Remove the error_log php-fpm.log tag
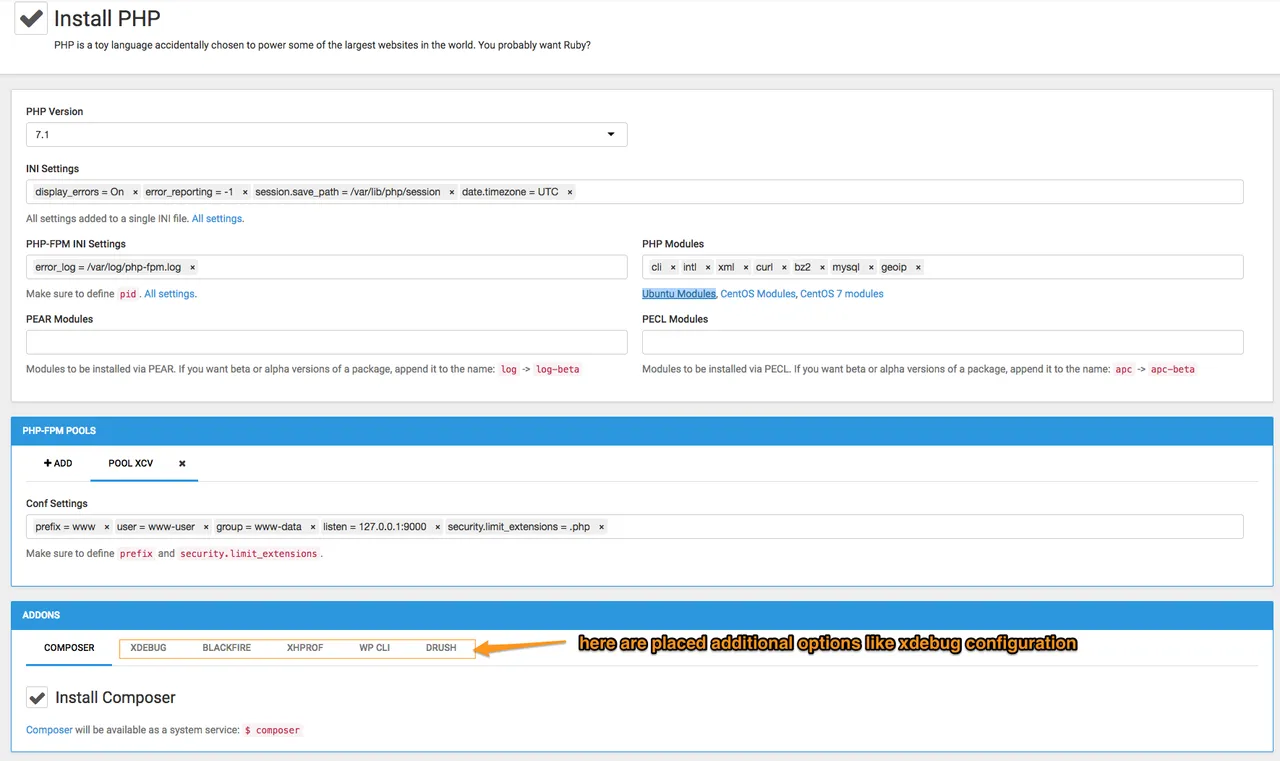 pyautogui.click(x=192, y=267)
